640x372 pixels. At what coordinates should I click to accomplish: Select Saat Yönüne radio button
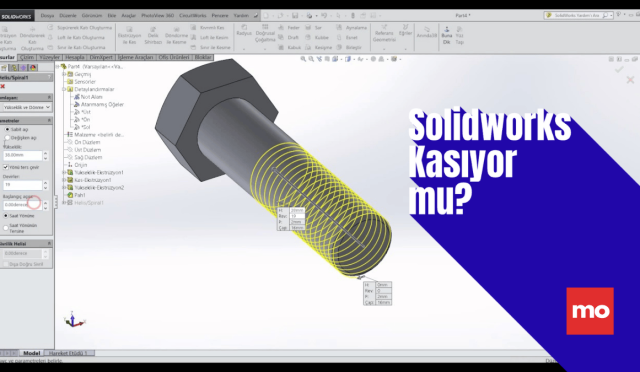tap(6, 216)
